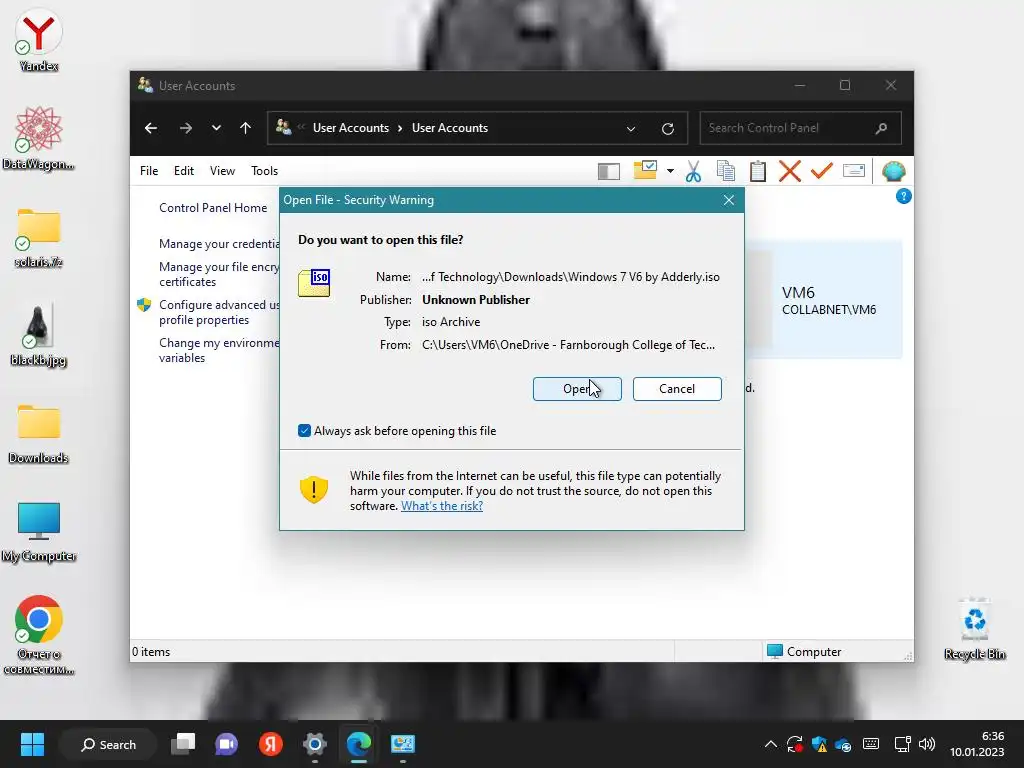
Task: Go forward with the right arrow button
Action: click(x=185, y=128)
